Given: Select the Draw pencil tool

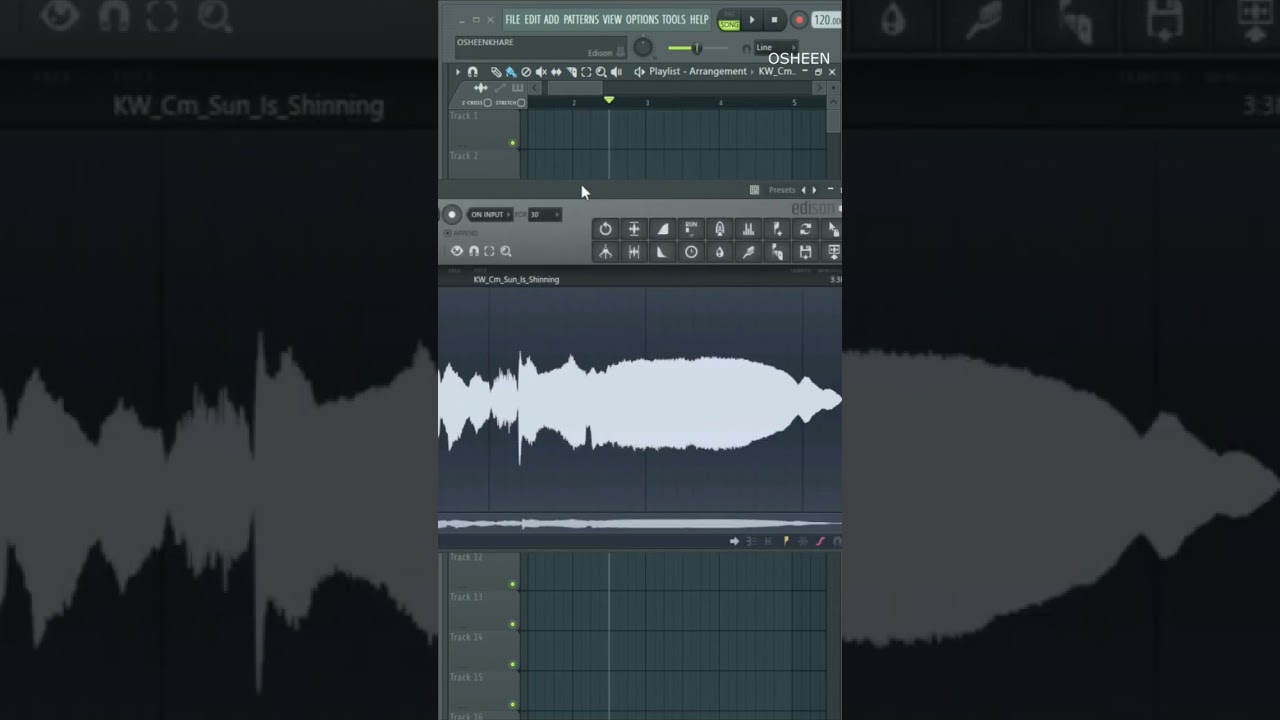Looking at the screenshot, I should pyautogui.click(x=496, y=72).
